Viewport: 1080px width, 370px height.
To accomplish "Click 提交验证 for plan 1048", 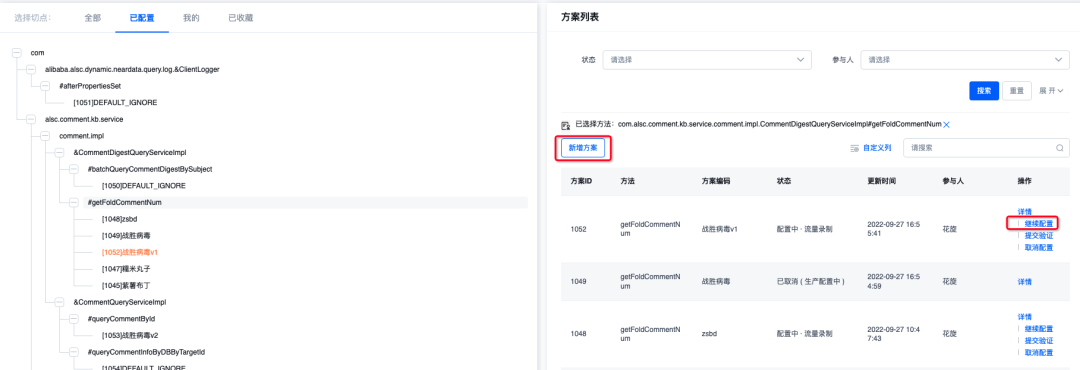I will tap(1038, 340).
